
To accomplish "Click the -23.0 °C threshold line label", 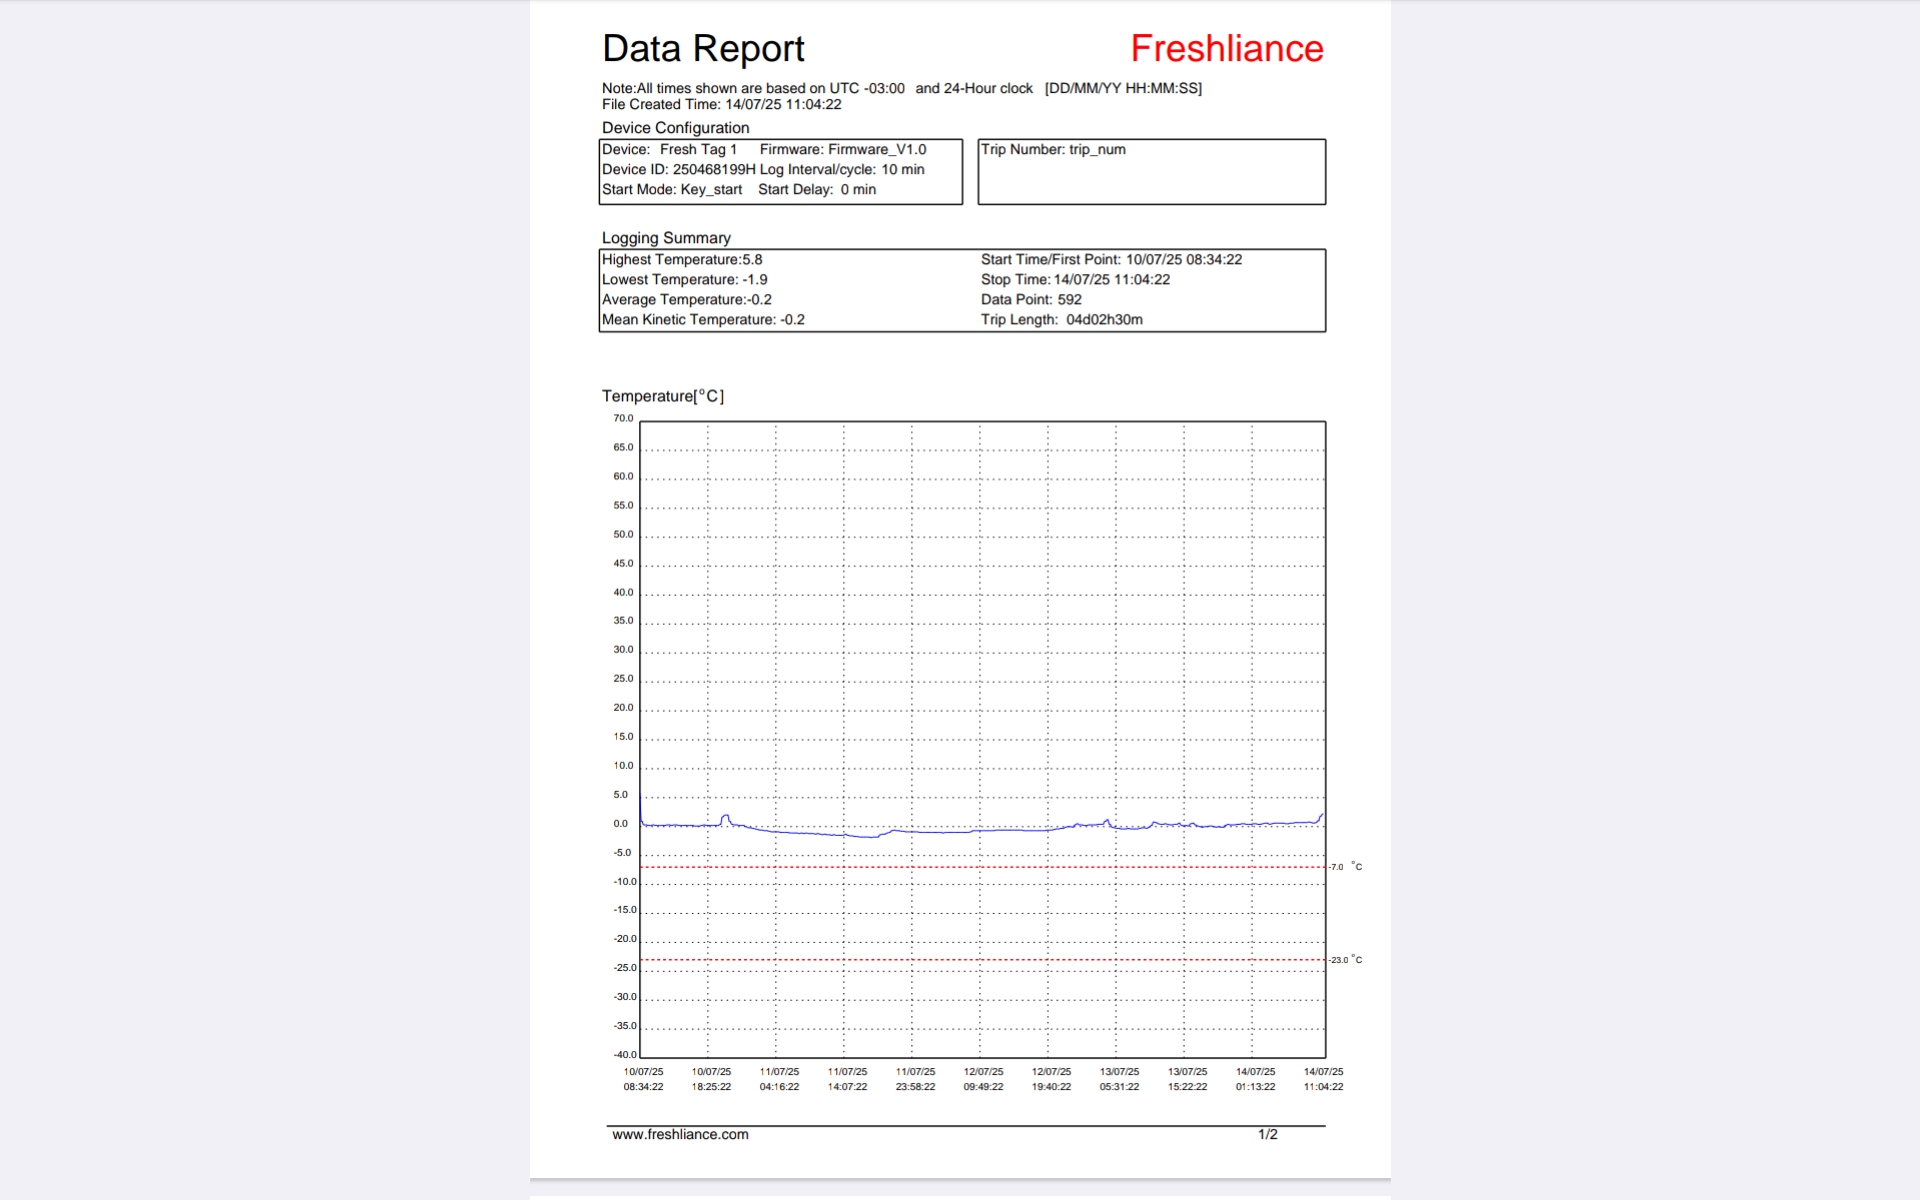I will (1345, 960).
